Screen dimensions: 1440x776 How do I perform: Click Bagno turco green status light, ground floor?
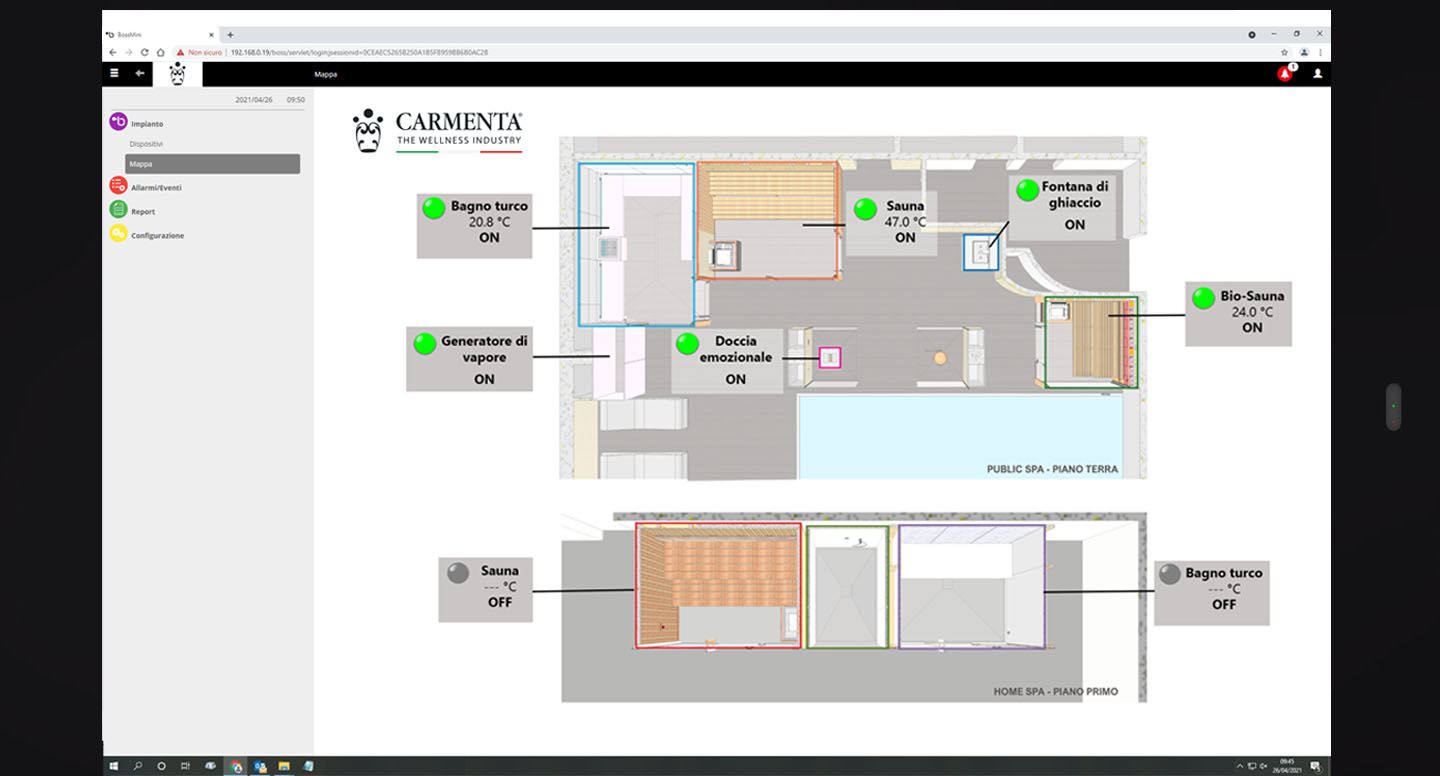(433, 208)
